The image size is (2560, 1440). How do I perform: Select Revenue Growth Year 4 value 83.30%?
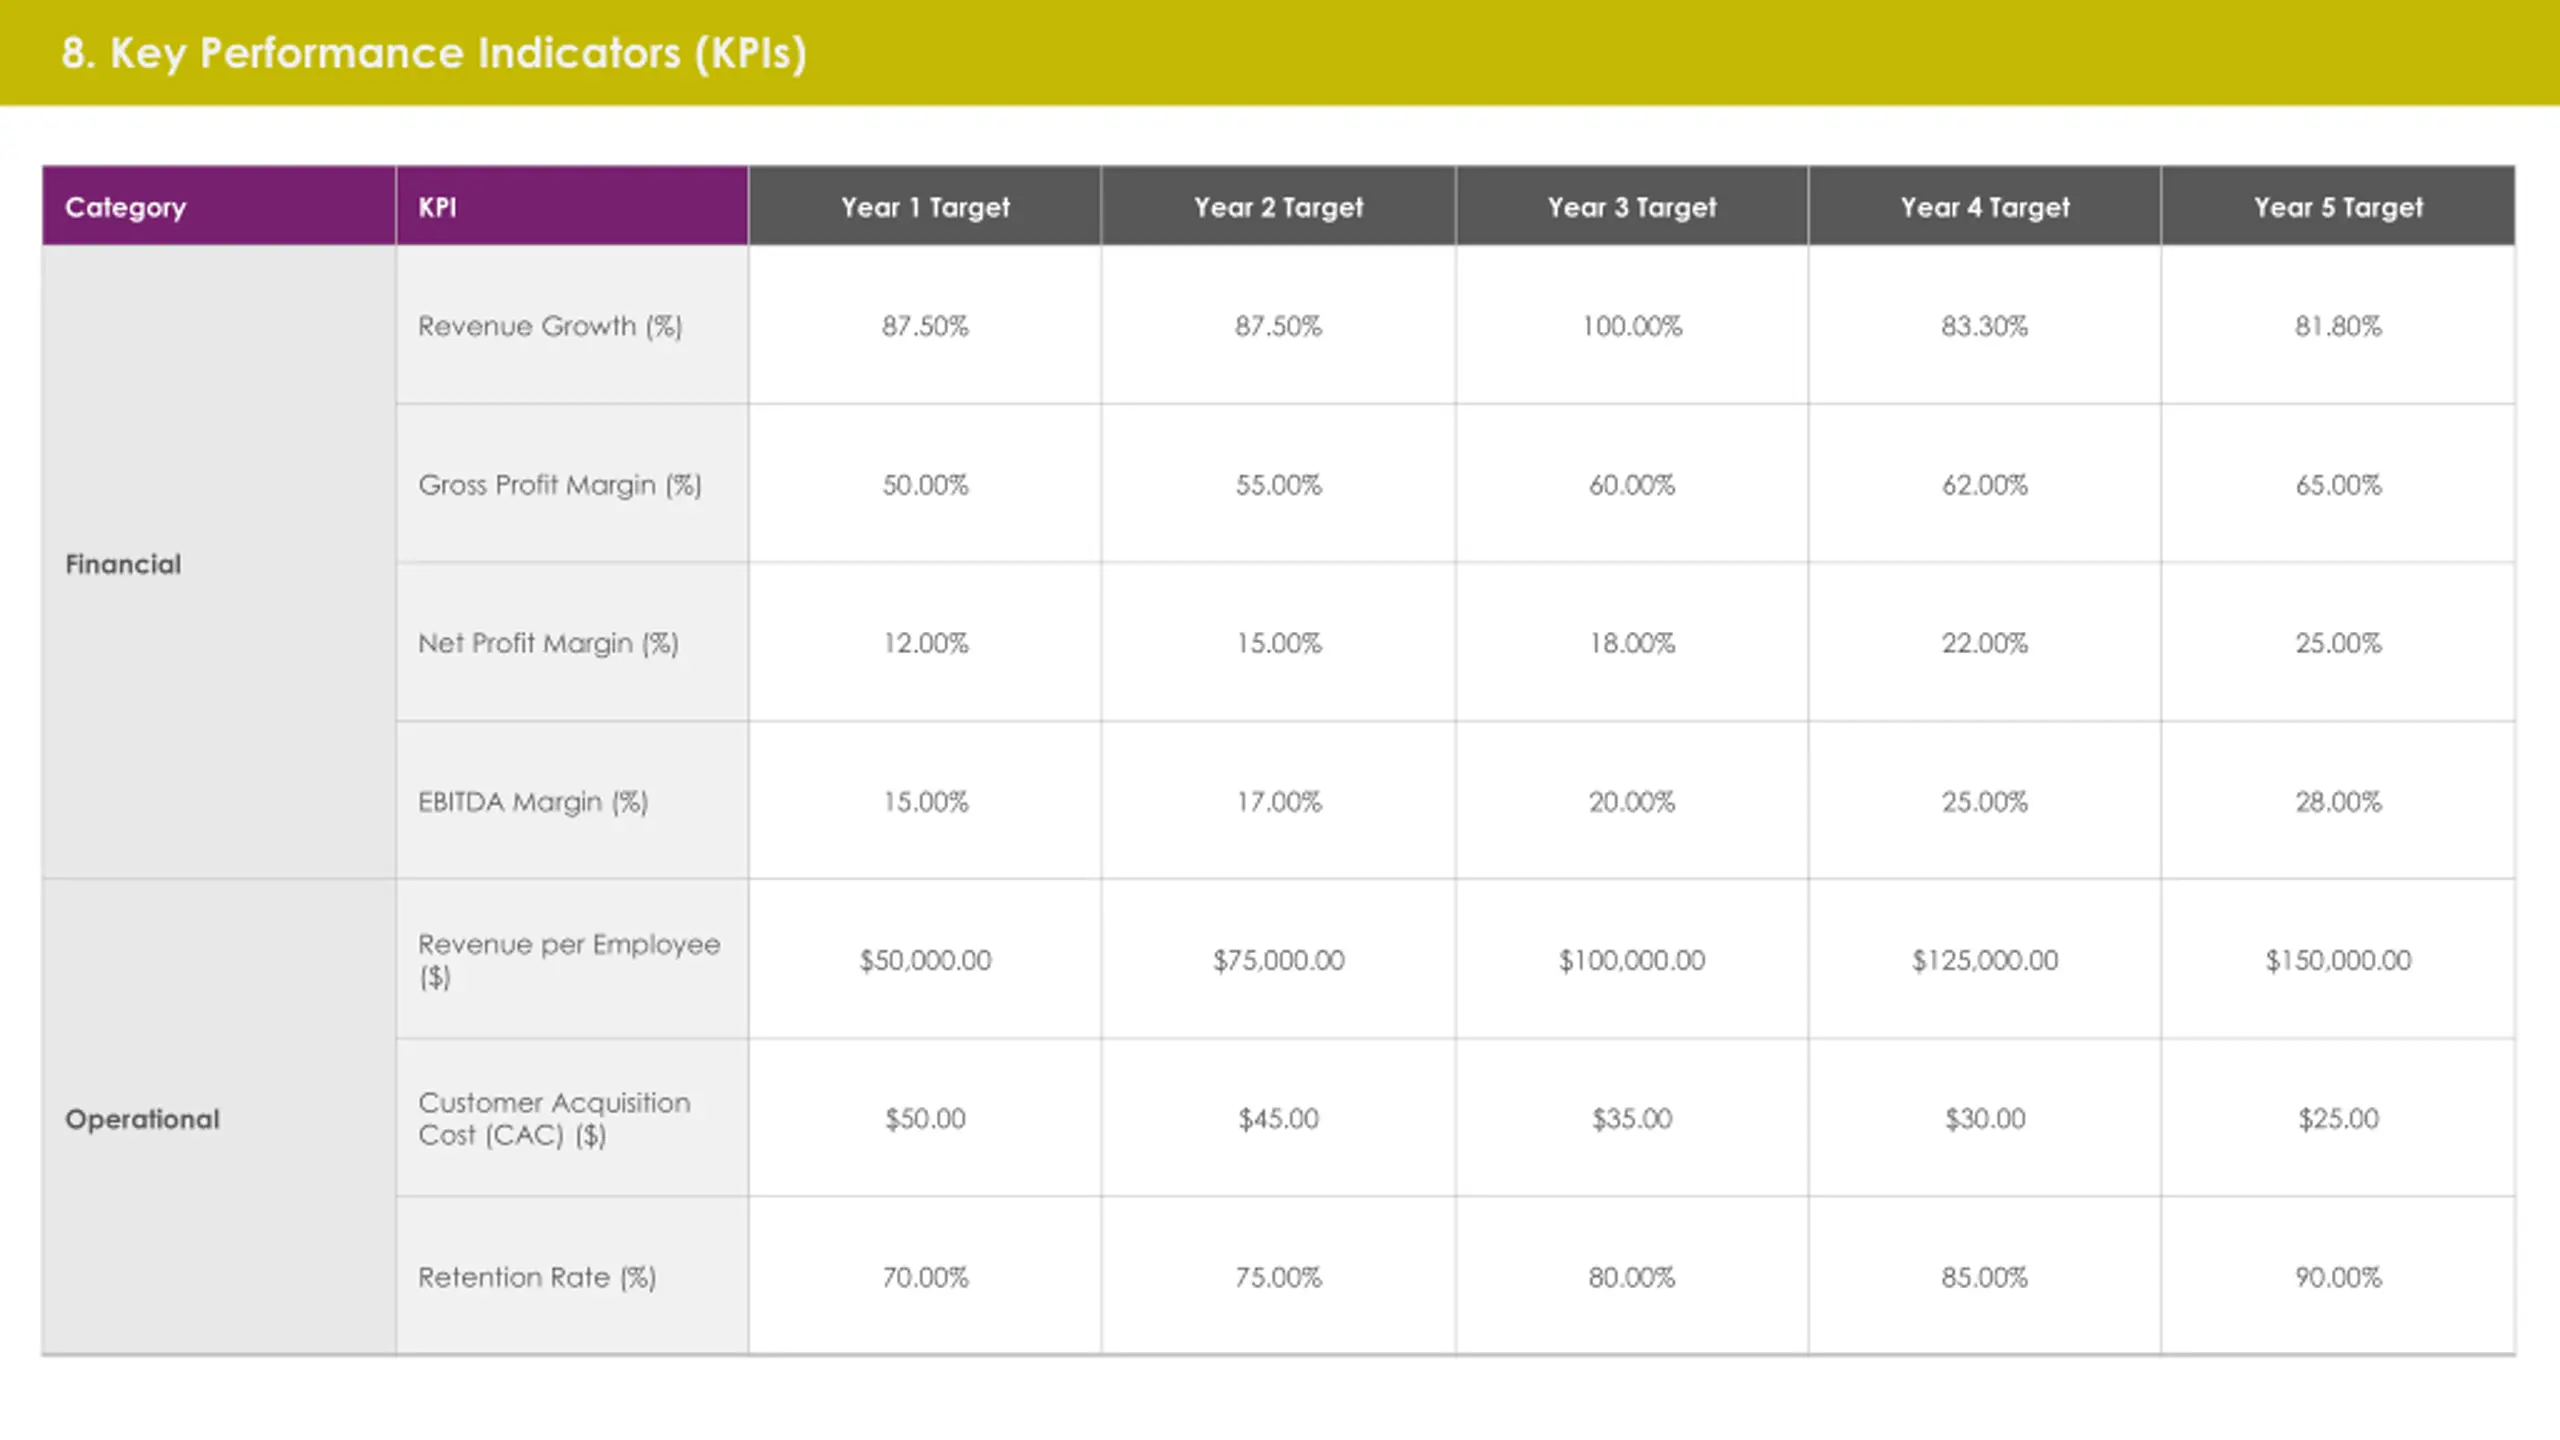click(x=1985, y=326)
